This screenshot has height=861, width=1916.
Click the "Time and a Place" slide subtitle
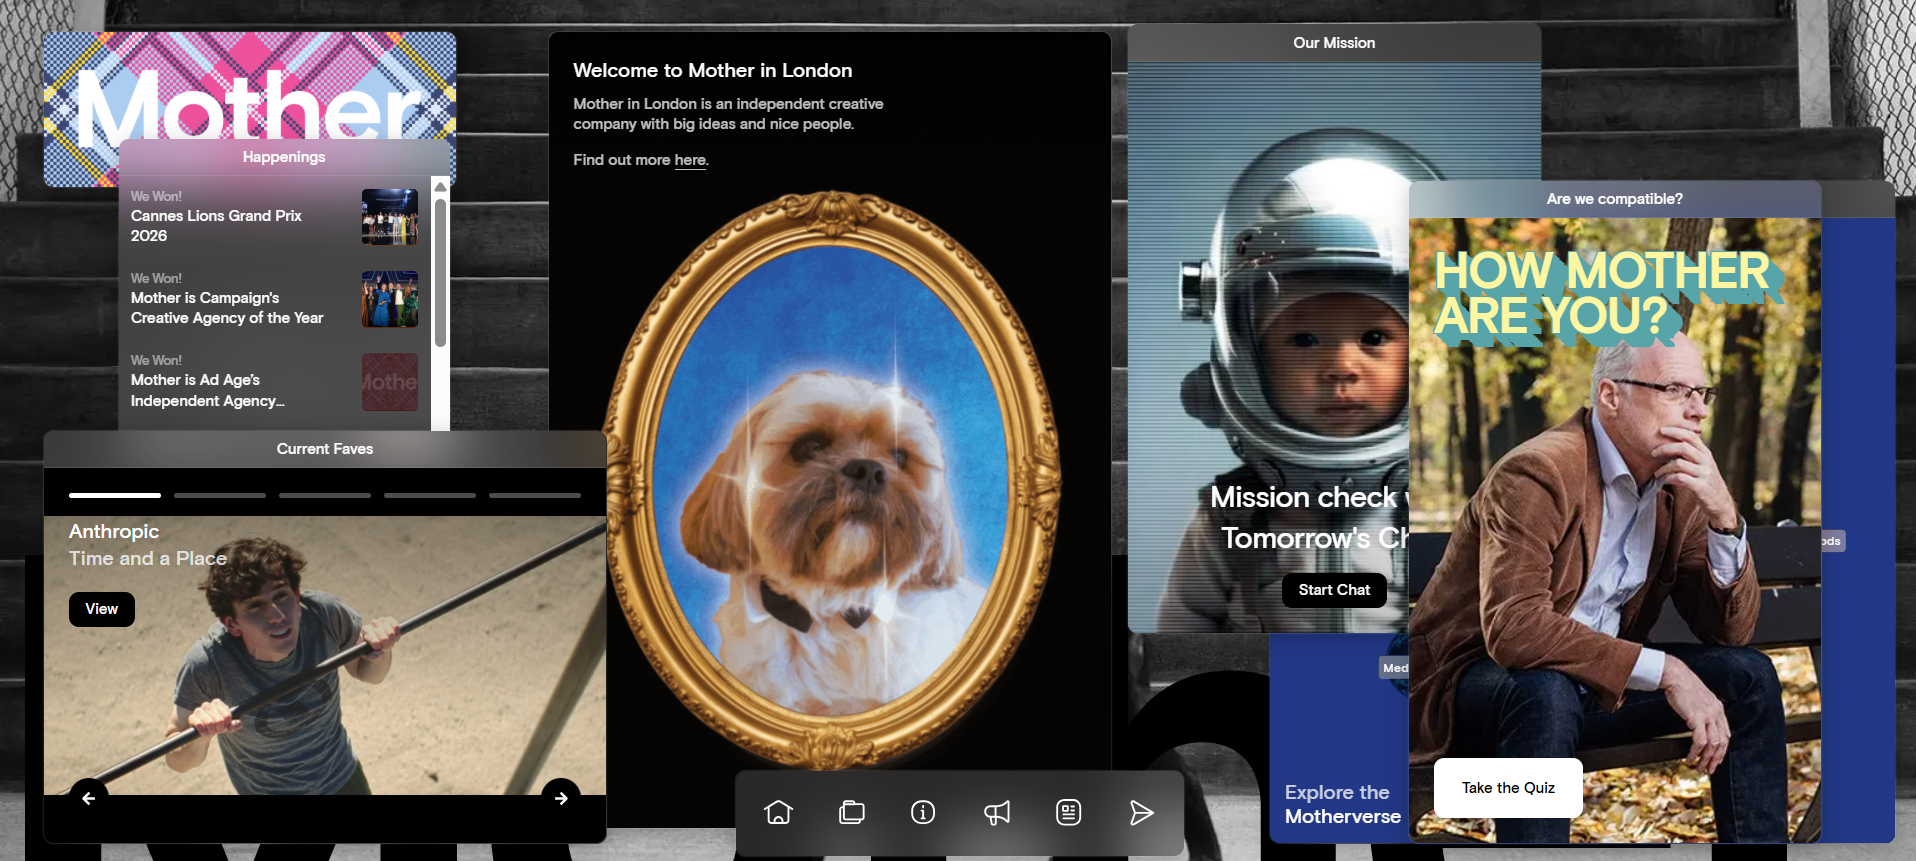pyautogui.click(x=148, y=559)
